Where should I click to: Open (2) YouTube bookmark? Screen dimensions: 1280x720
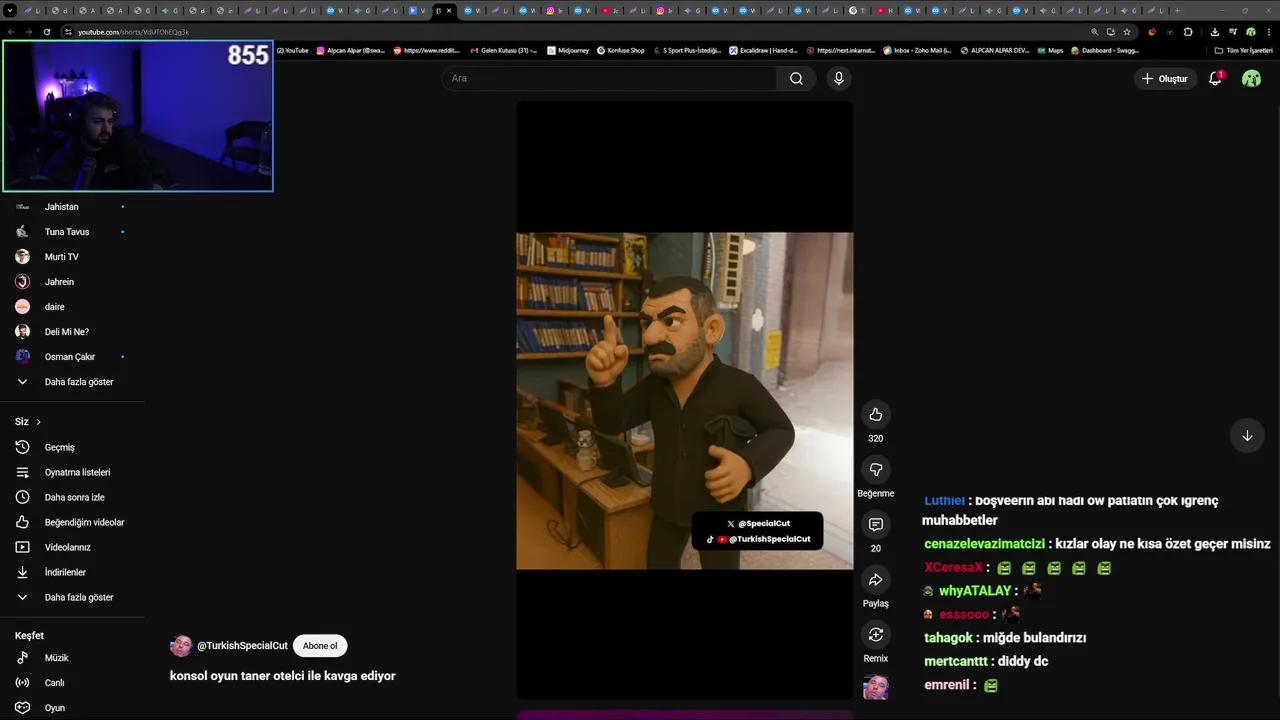pos(293,50)
